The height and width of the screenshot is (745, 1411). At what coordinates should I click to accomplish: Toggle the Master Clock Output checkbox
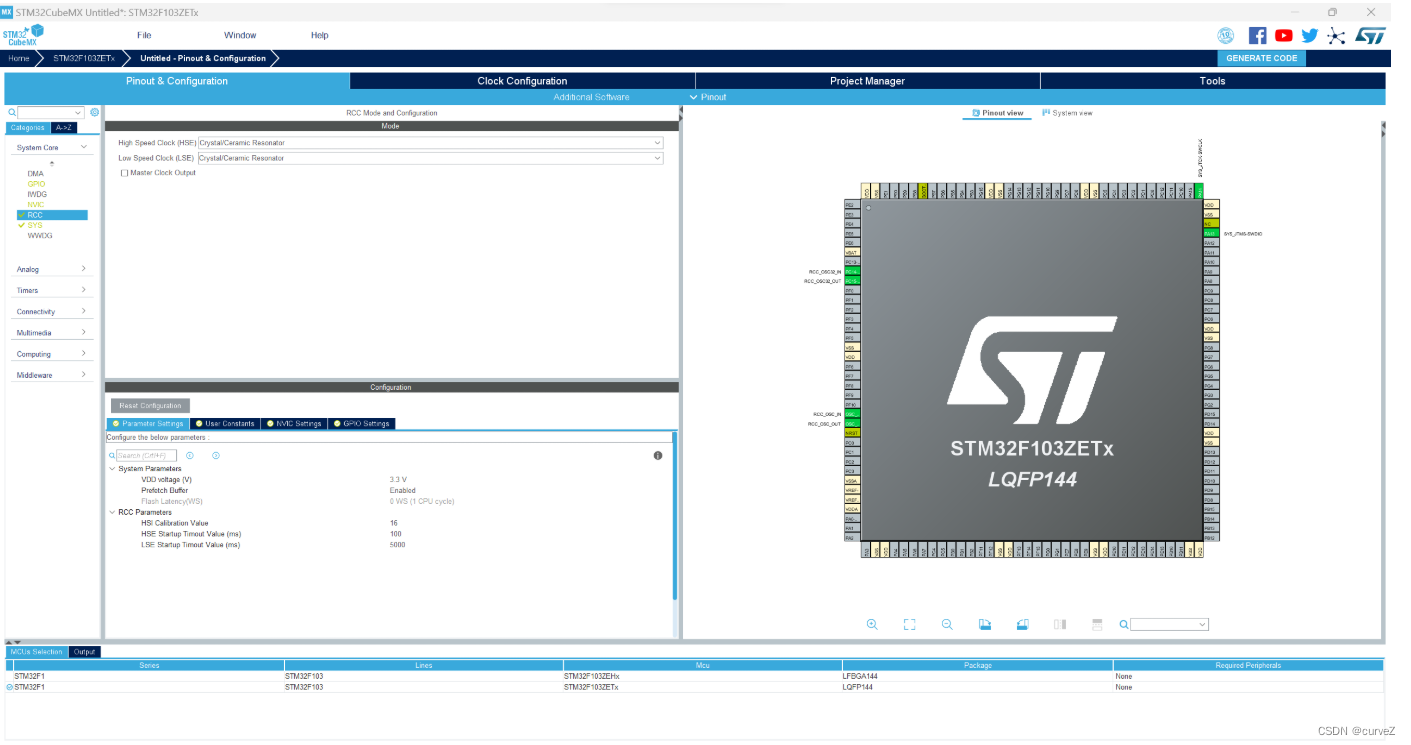tap(124, 173)
